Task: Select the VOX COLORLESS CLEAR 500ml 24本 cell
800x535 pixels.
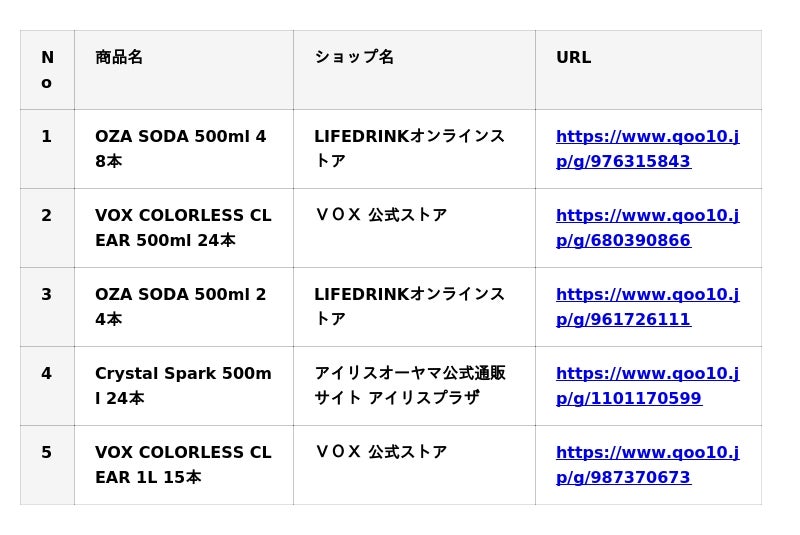Action: click(183, 228)
